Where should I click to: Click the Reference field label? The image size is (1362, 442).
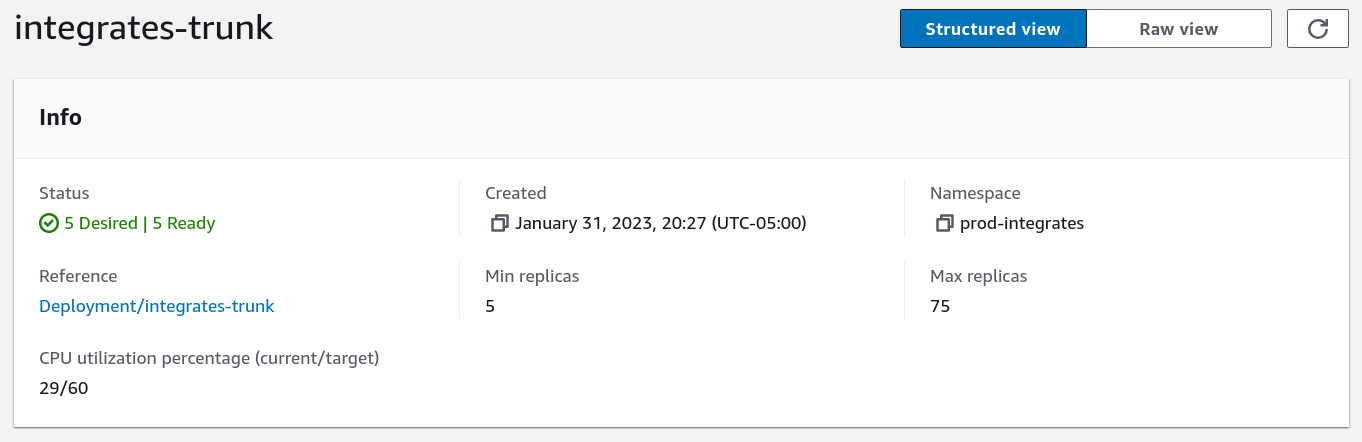[78, 276]
